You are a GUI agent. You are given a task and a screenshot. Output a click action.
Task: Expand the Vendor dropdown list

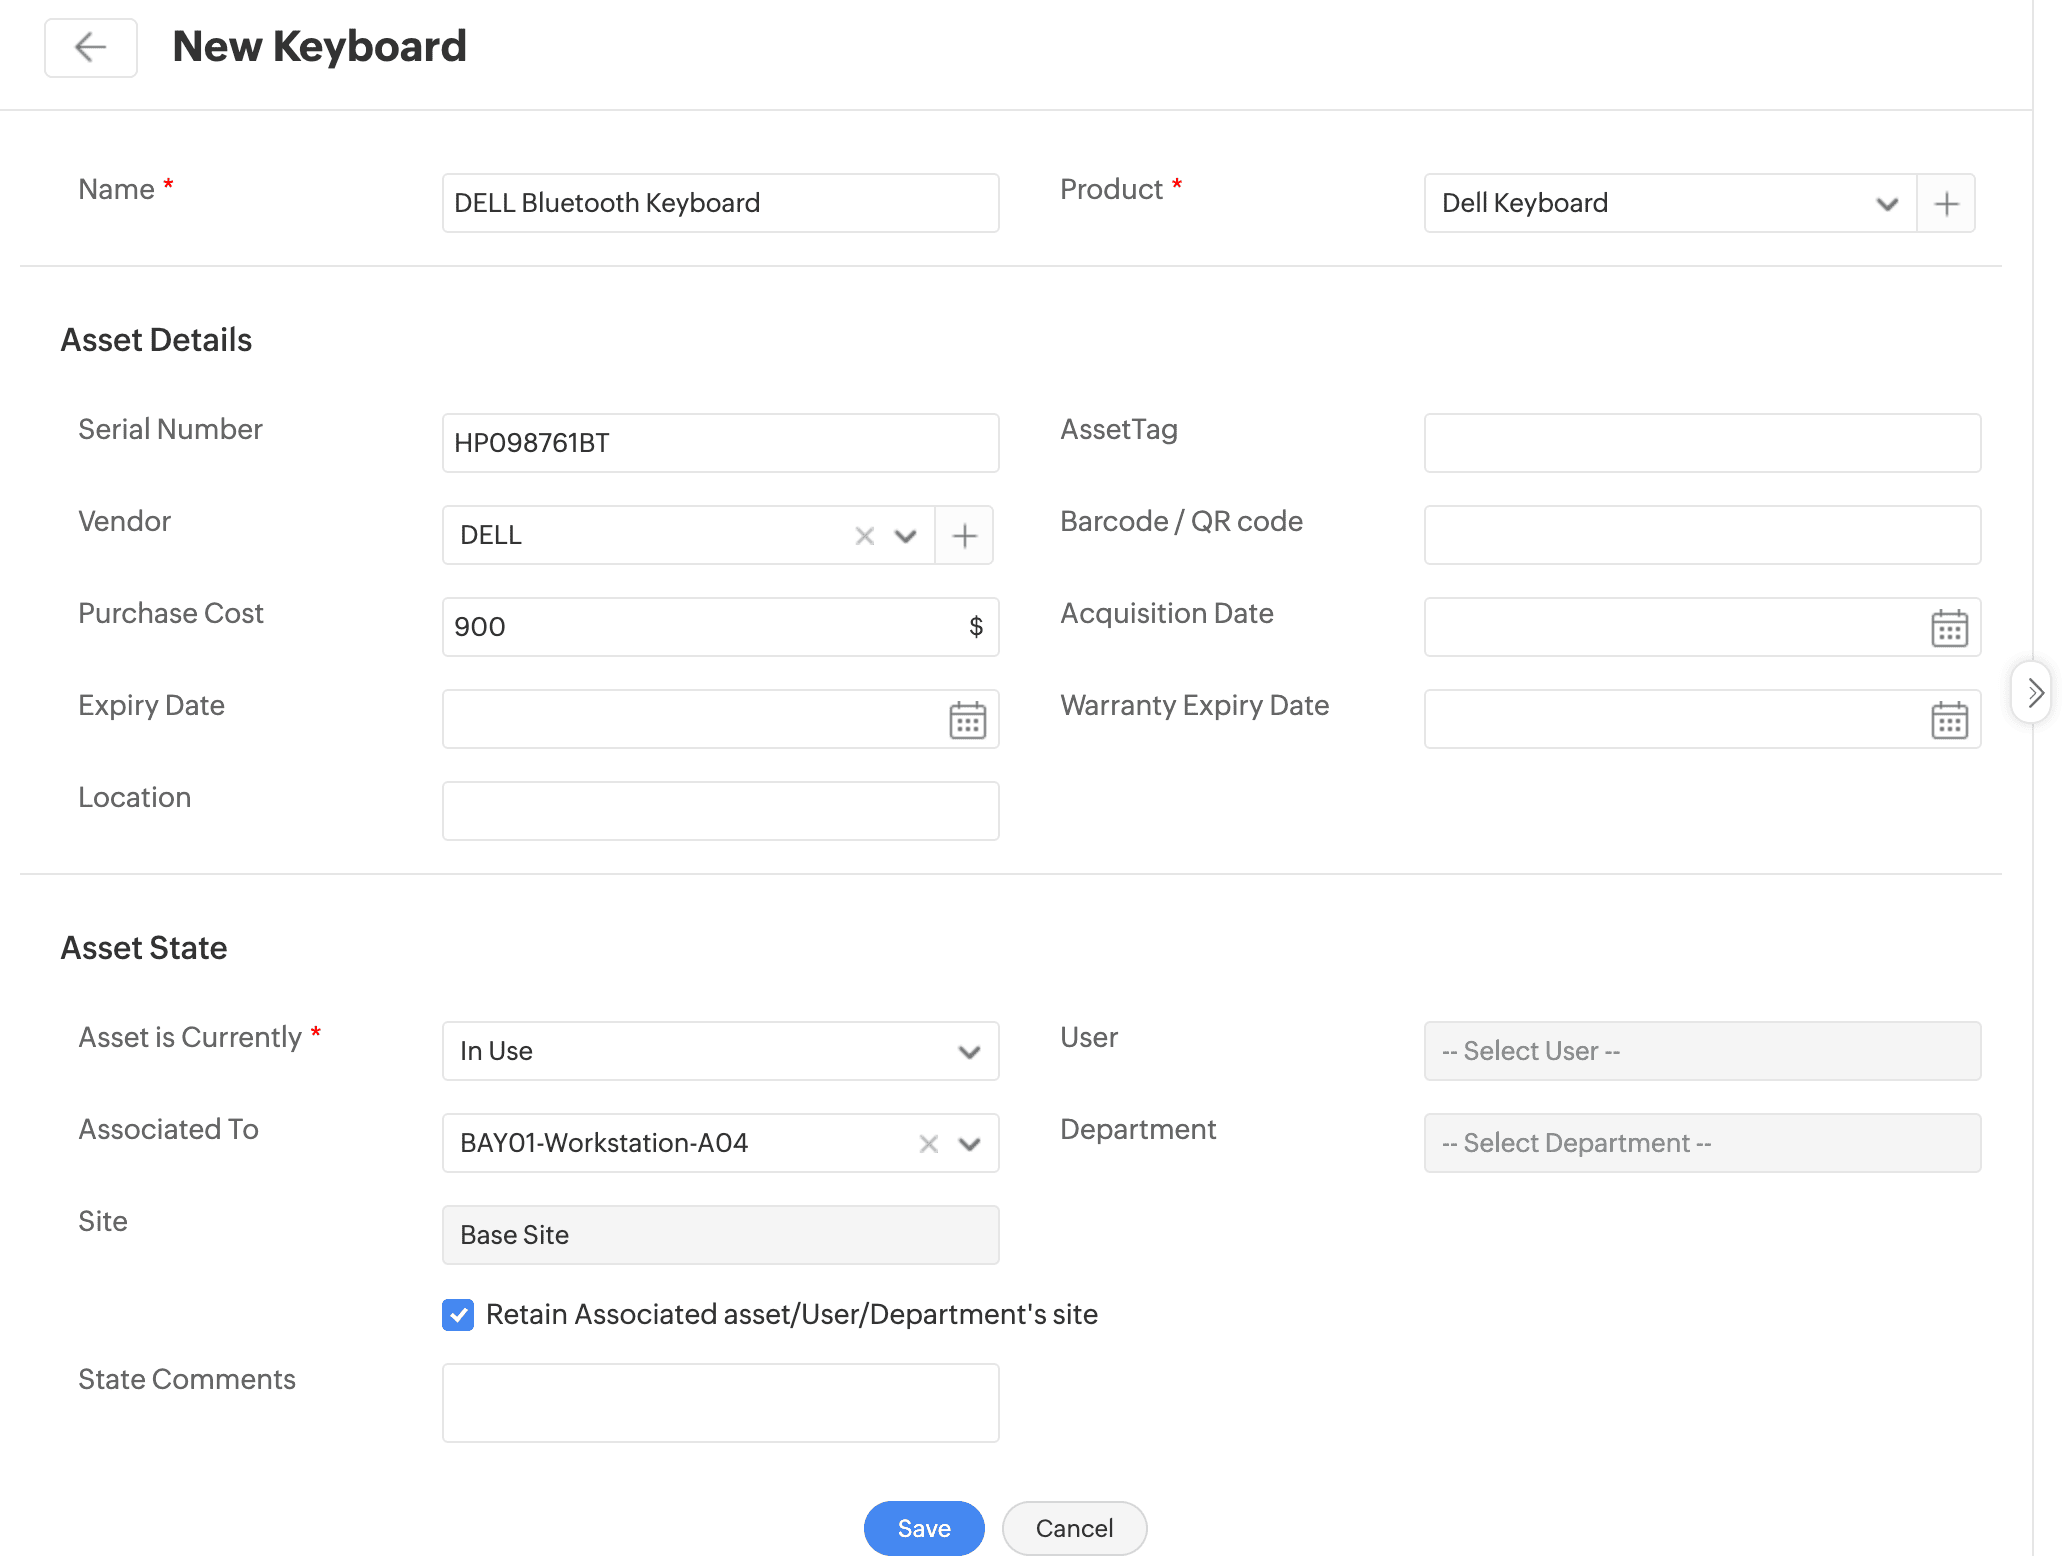(906, 536)
